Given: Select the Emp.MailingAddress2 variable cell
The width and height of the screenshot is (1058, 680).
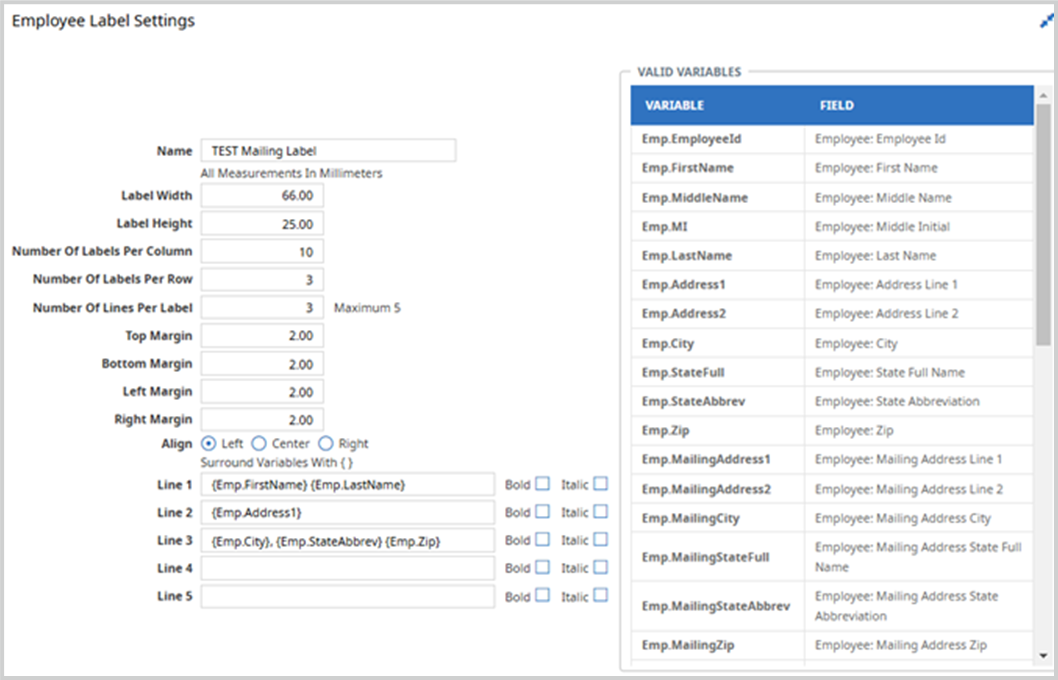Looking at the screenshot, I should click(718, 489).
